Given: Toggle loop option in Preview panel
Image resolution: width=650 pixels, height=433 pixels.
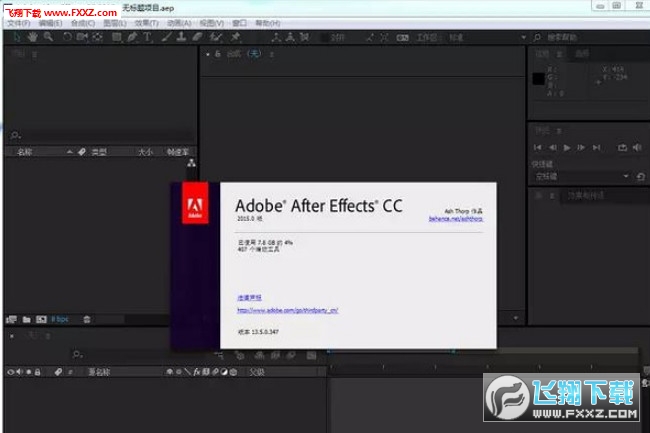Looking at the screenshot, I should (623, 147).
